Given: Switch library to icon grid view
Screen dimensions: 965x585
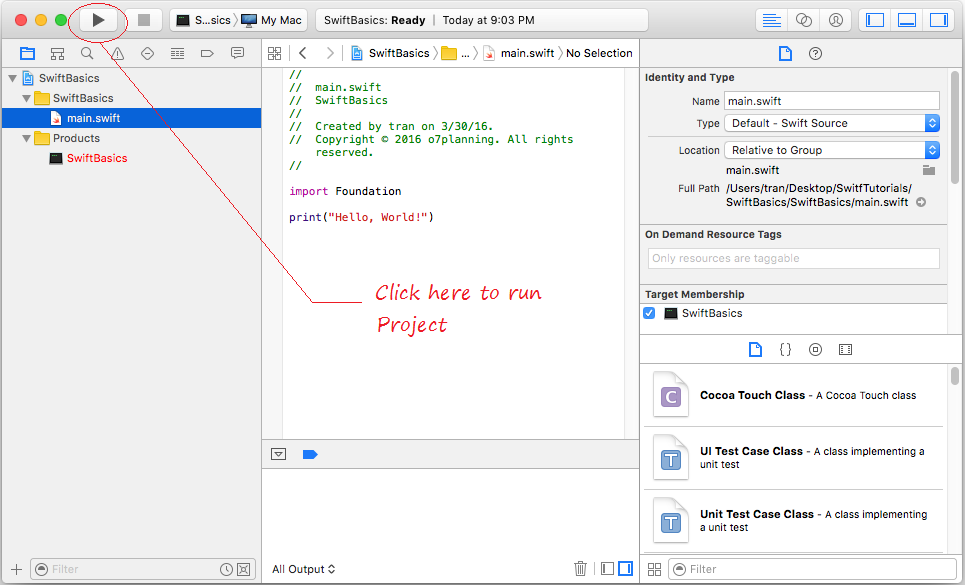Looking at the screenshot, I should 655,569.
